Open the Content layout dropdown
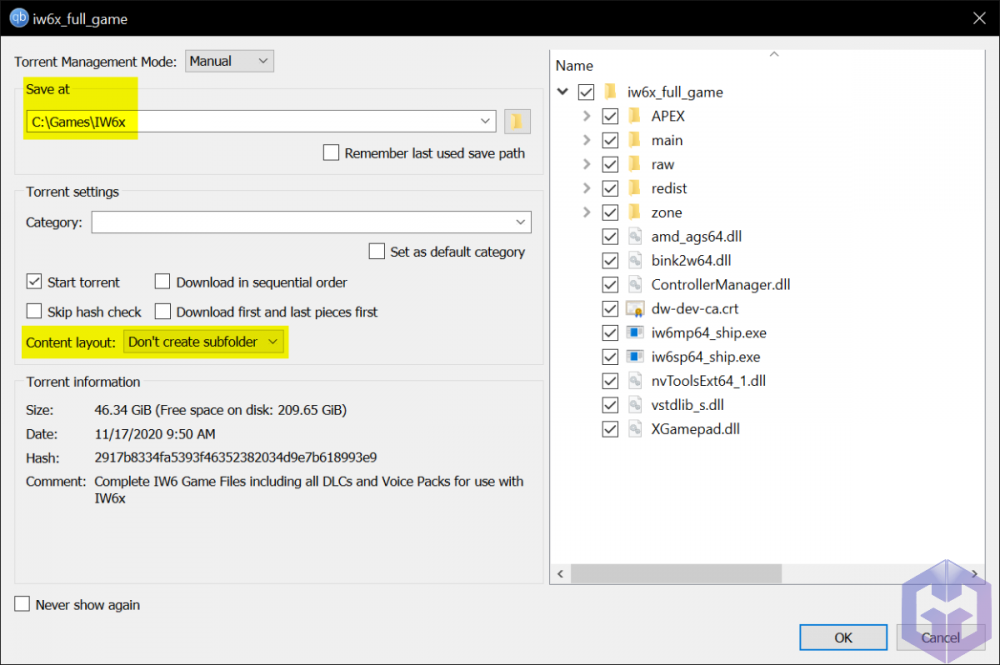 point(204,342)
